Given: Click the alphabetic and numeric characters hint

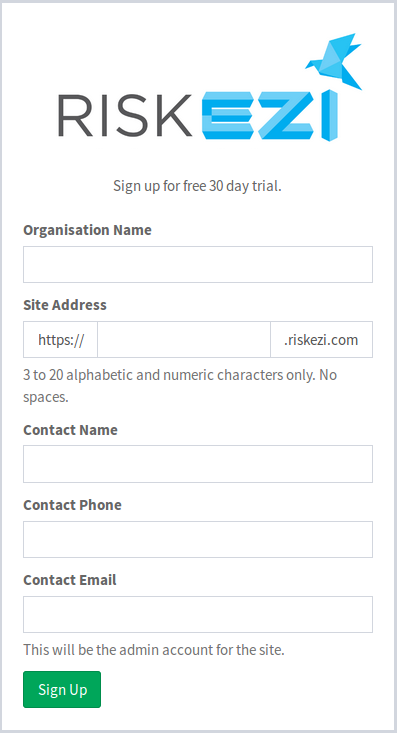Looking at the screenshot, I should pyautogui.click(x=180, y=386).
